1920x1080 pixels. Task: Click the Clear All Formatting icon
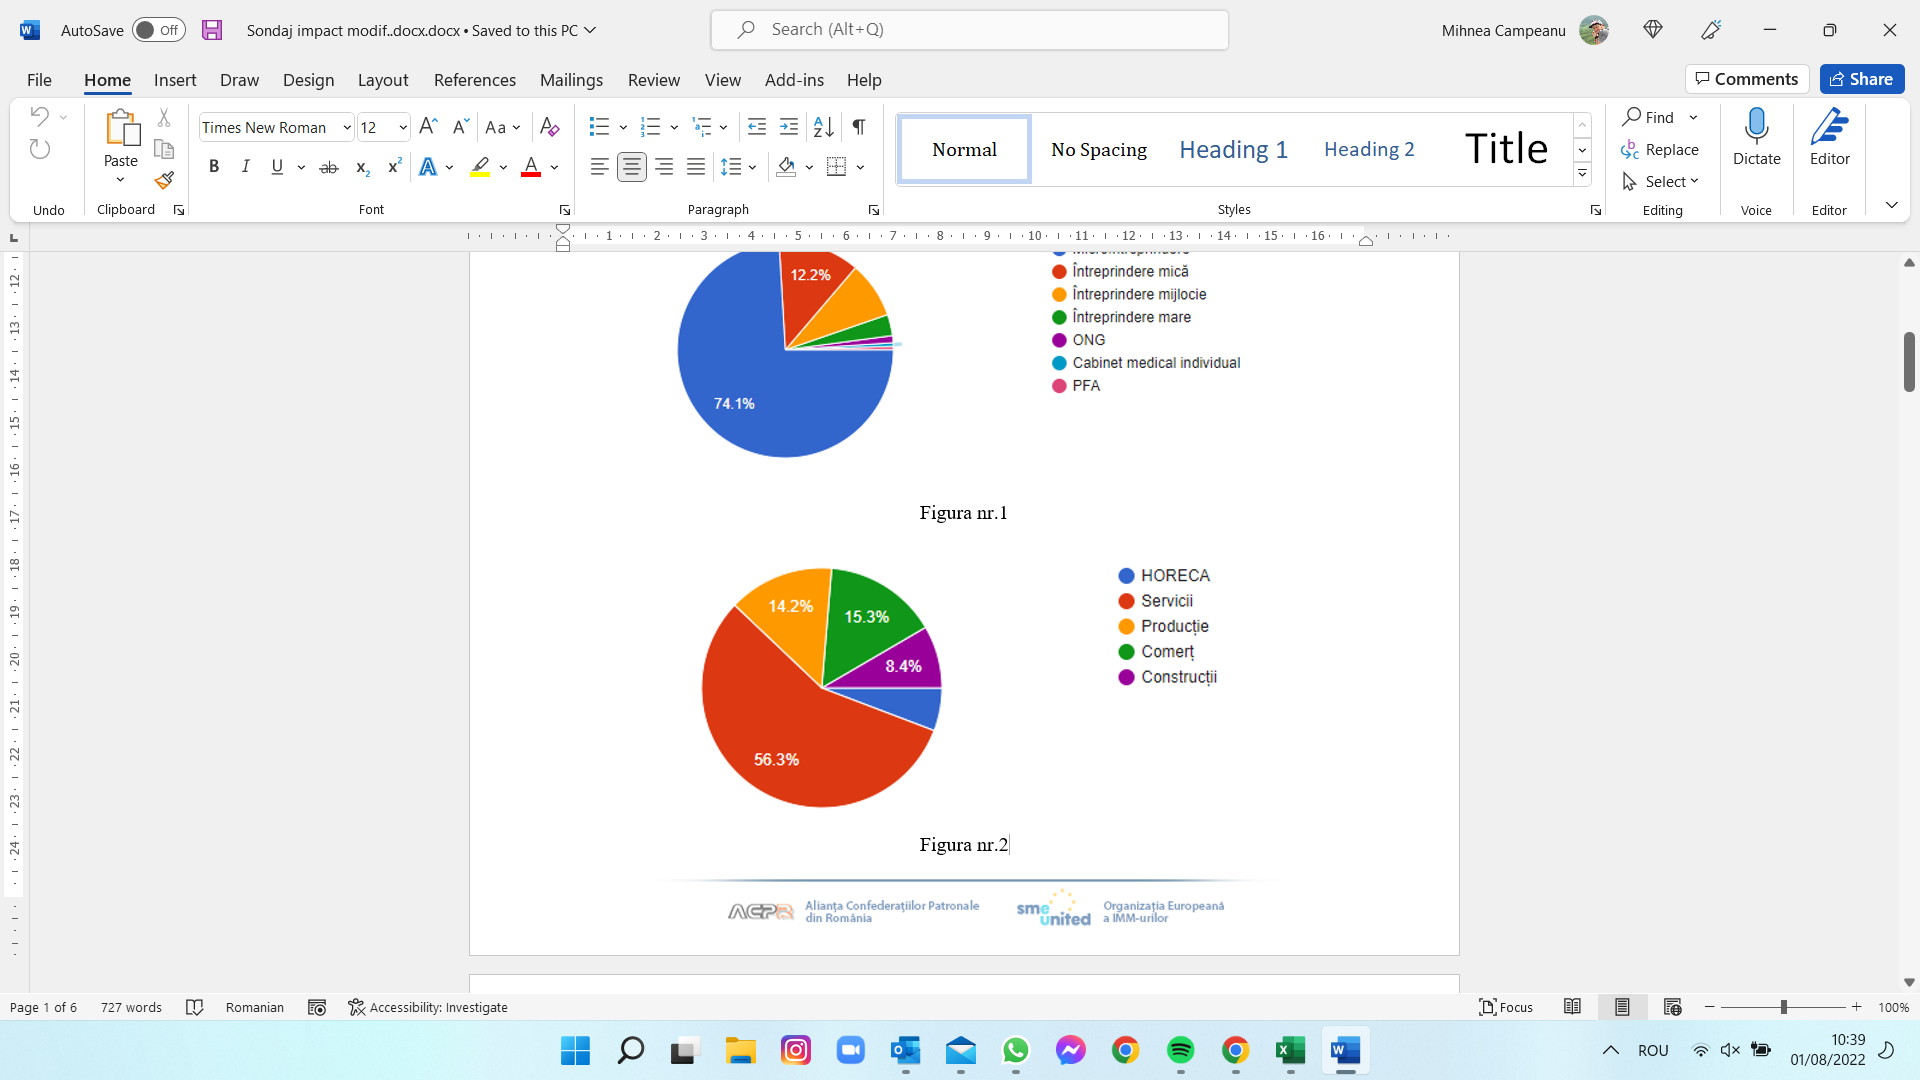click(x=549, y=127)
